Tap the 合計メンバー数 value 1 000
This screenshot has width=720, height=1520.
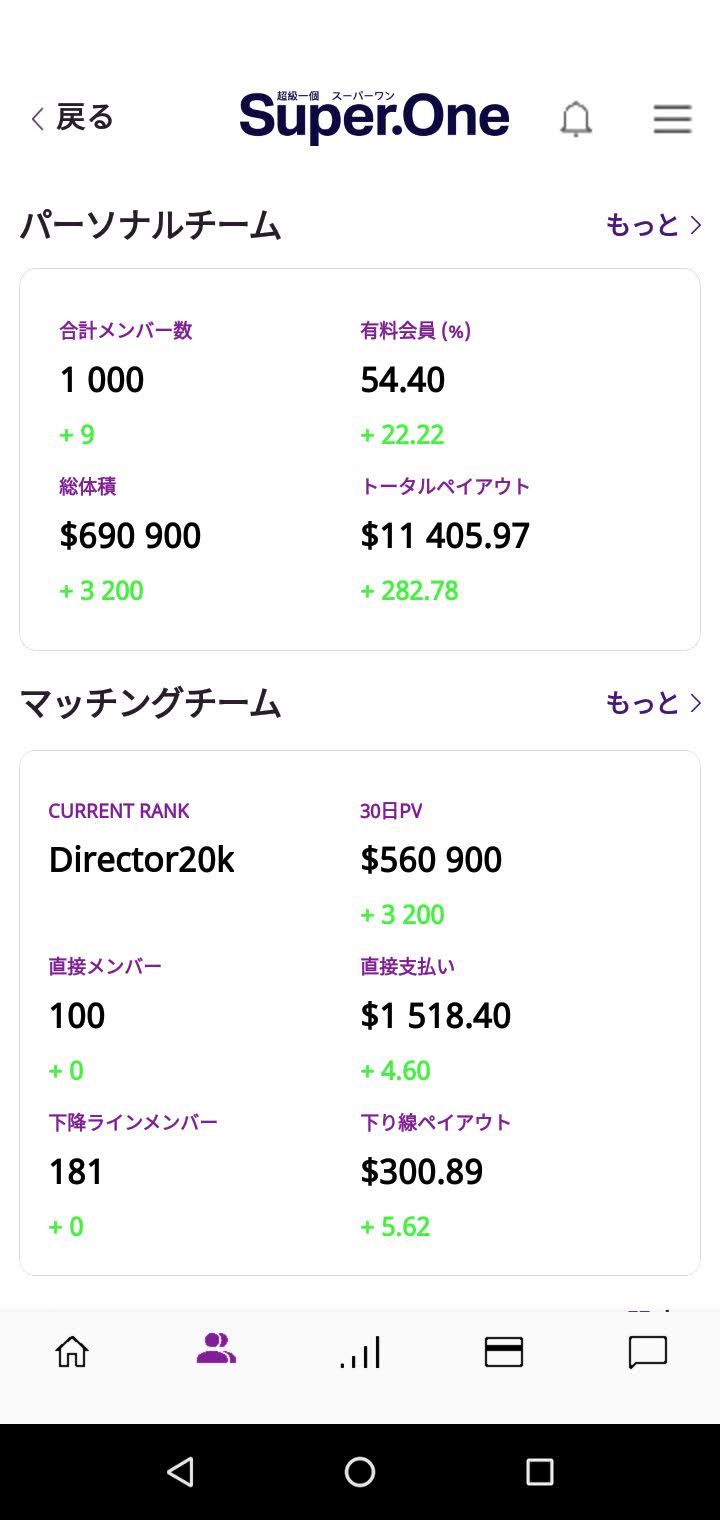tap(102, 380)
